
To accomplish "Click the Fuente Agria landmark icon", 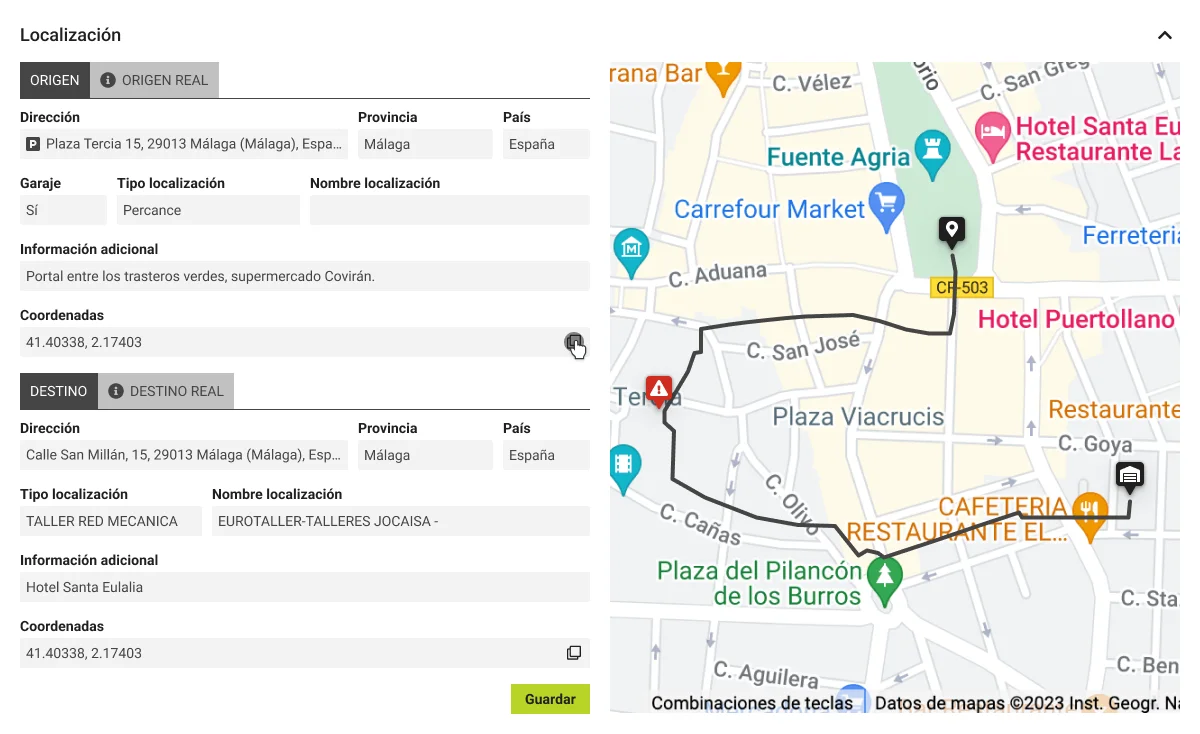I will [x=933, y=151].
